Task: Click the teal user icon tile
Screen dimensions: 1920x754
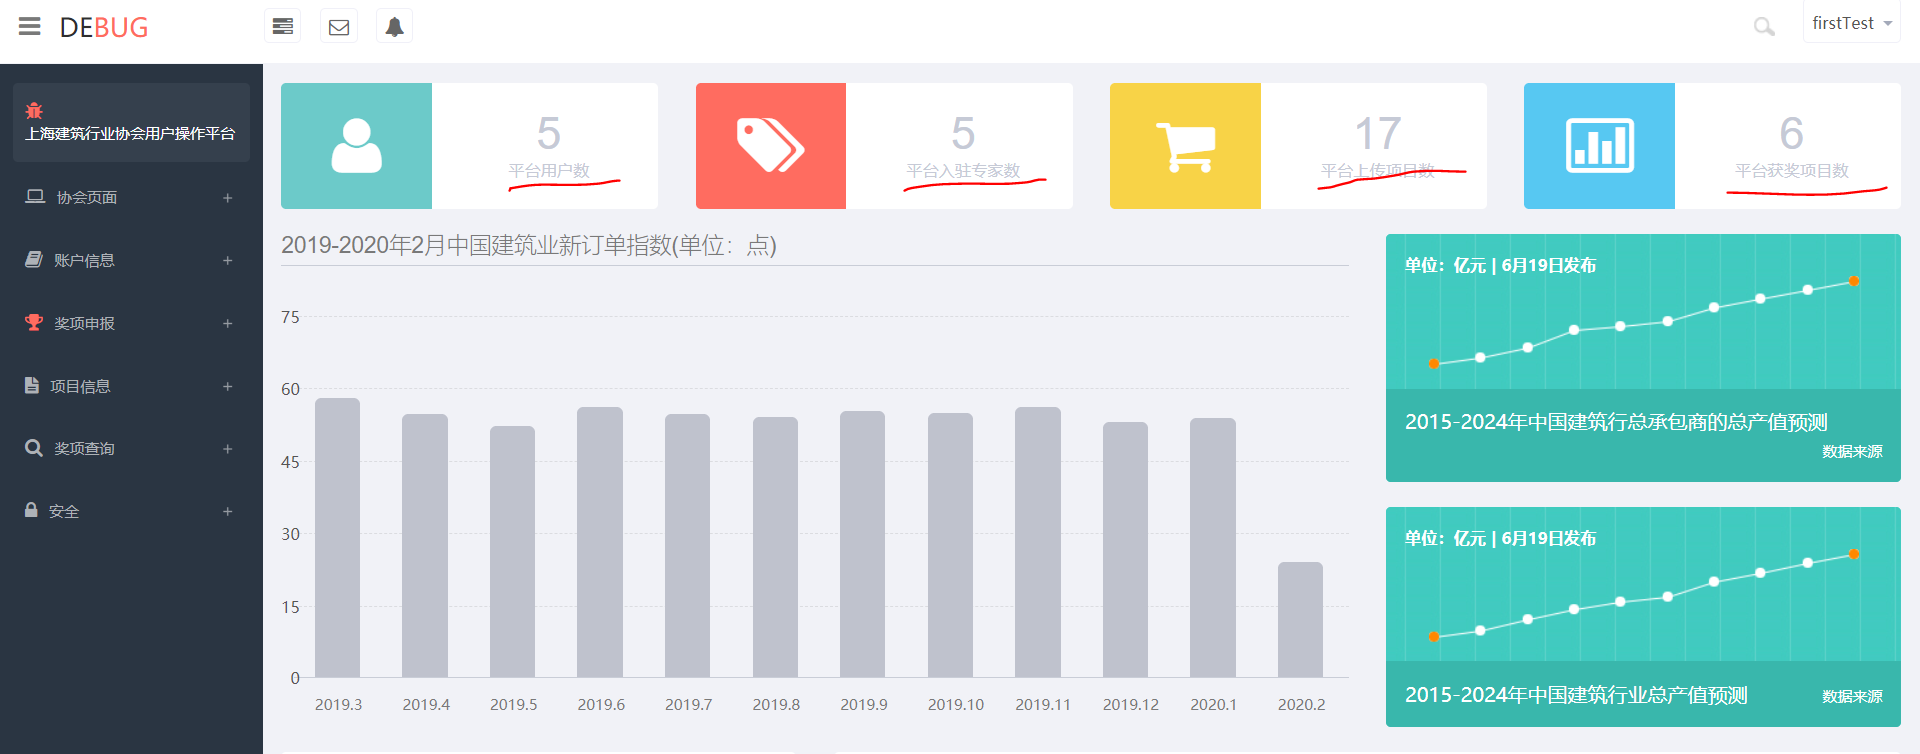Action: click(356, 146)
